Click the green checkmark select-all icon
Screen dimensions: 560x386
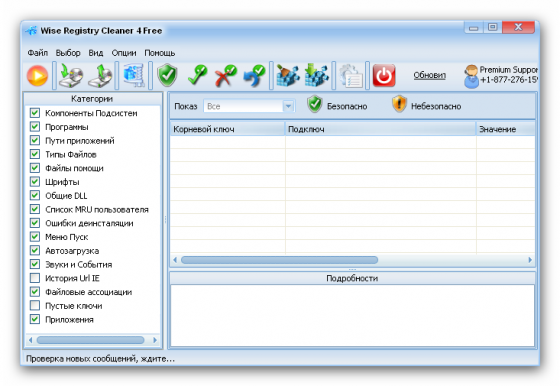(197, 75)
